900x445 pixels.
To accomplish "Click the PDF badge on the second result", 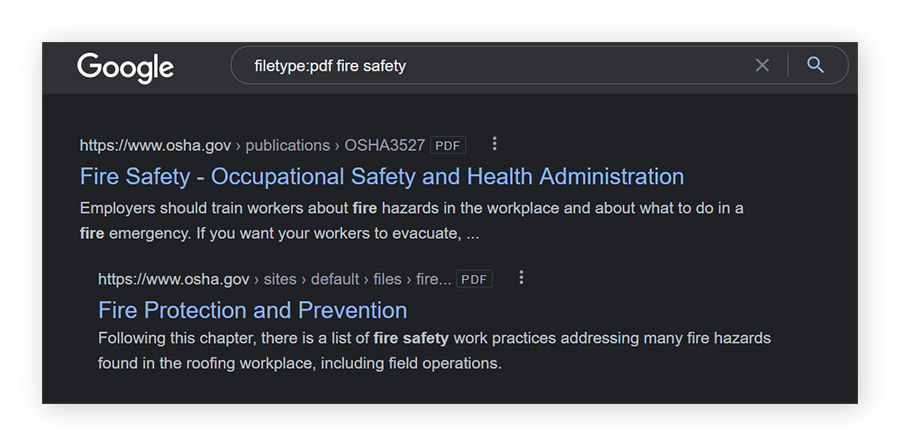I will (x=474, y=280).
